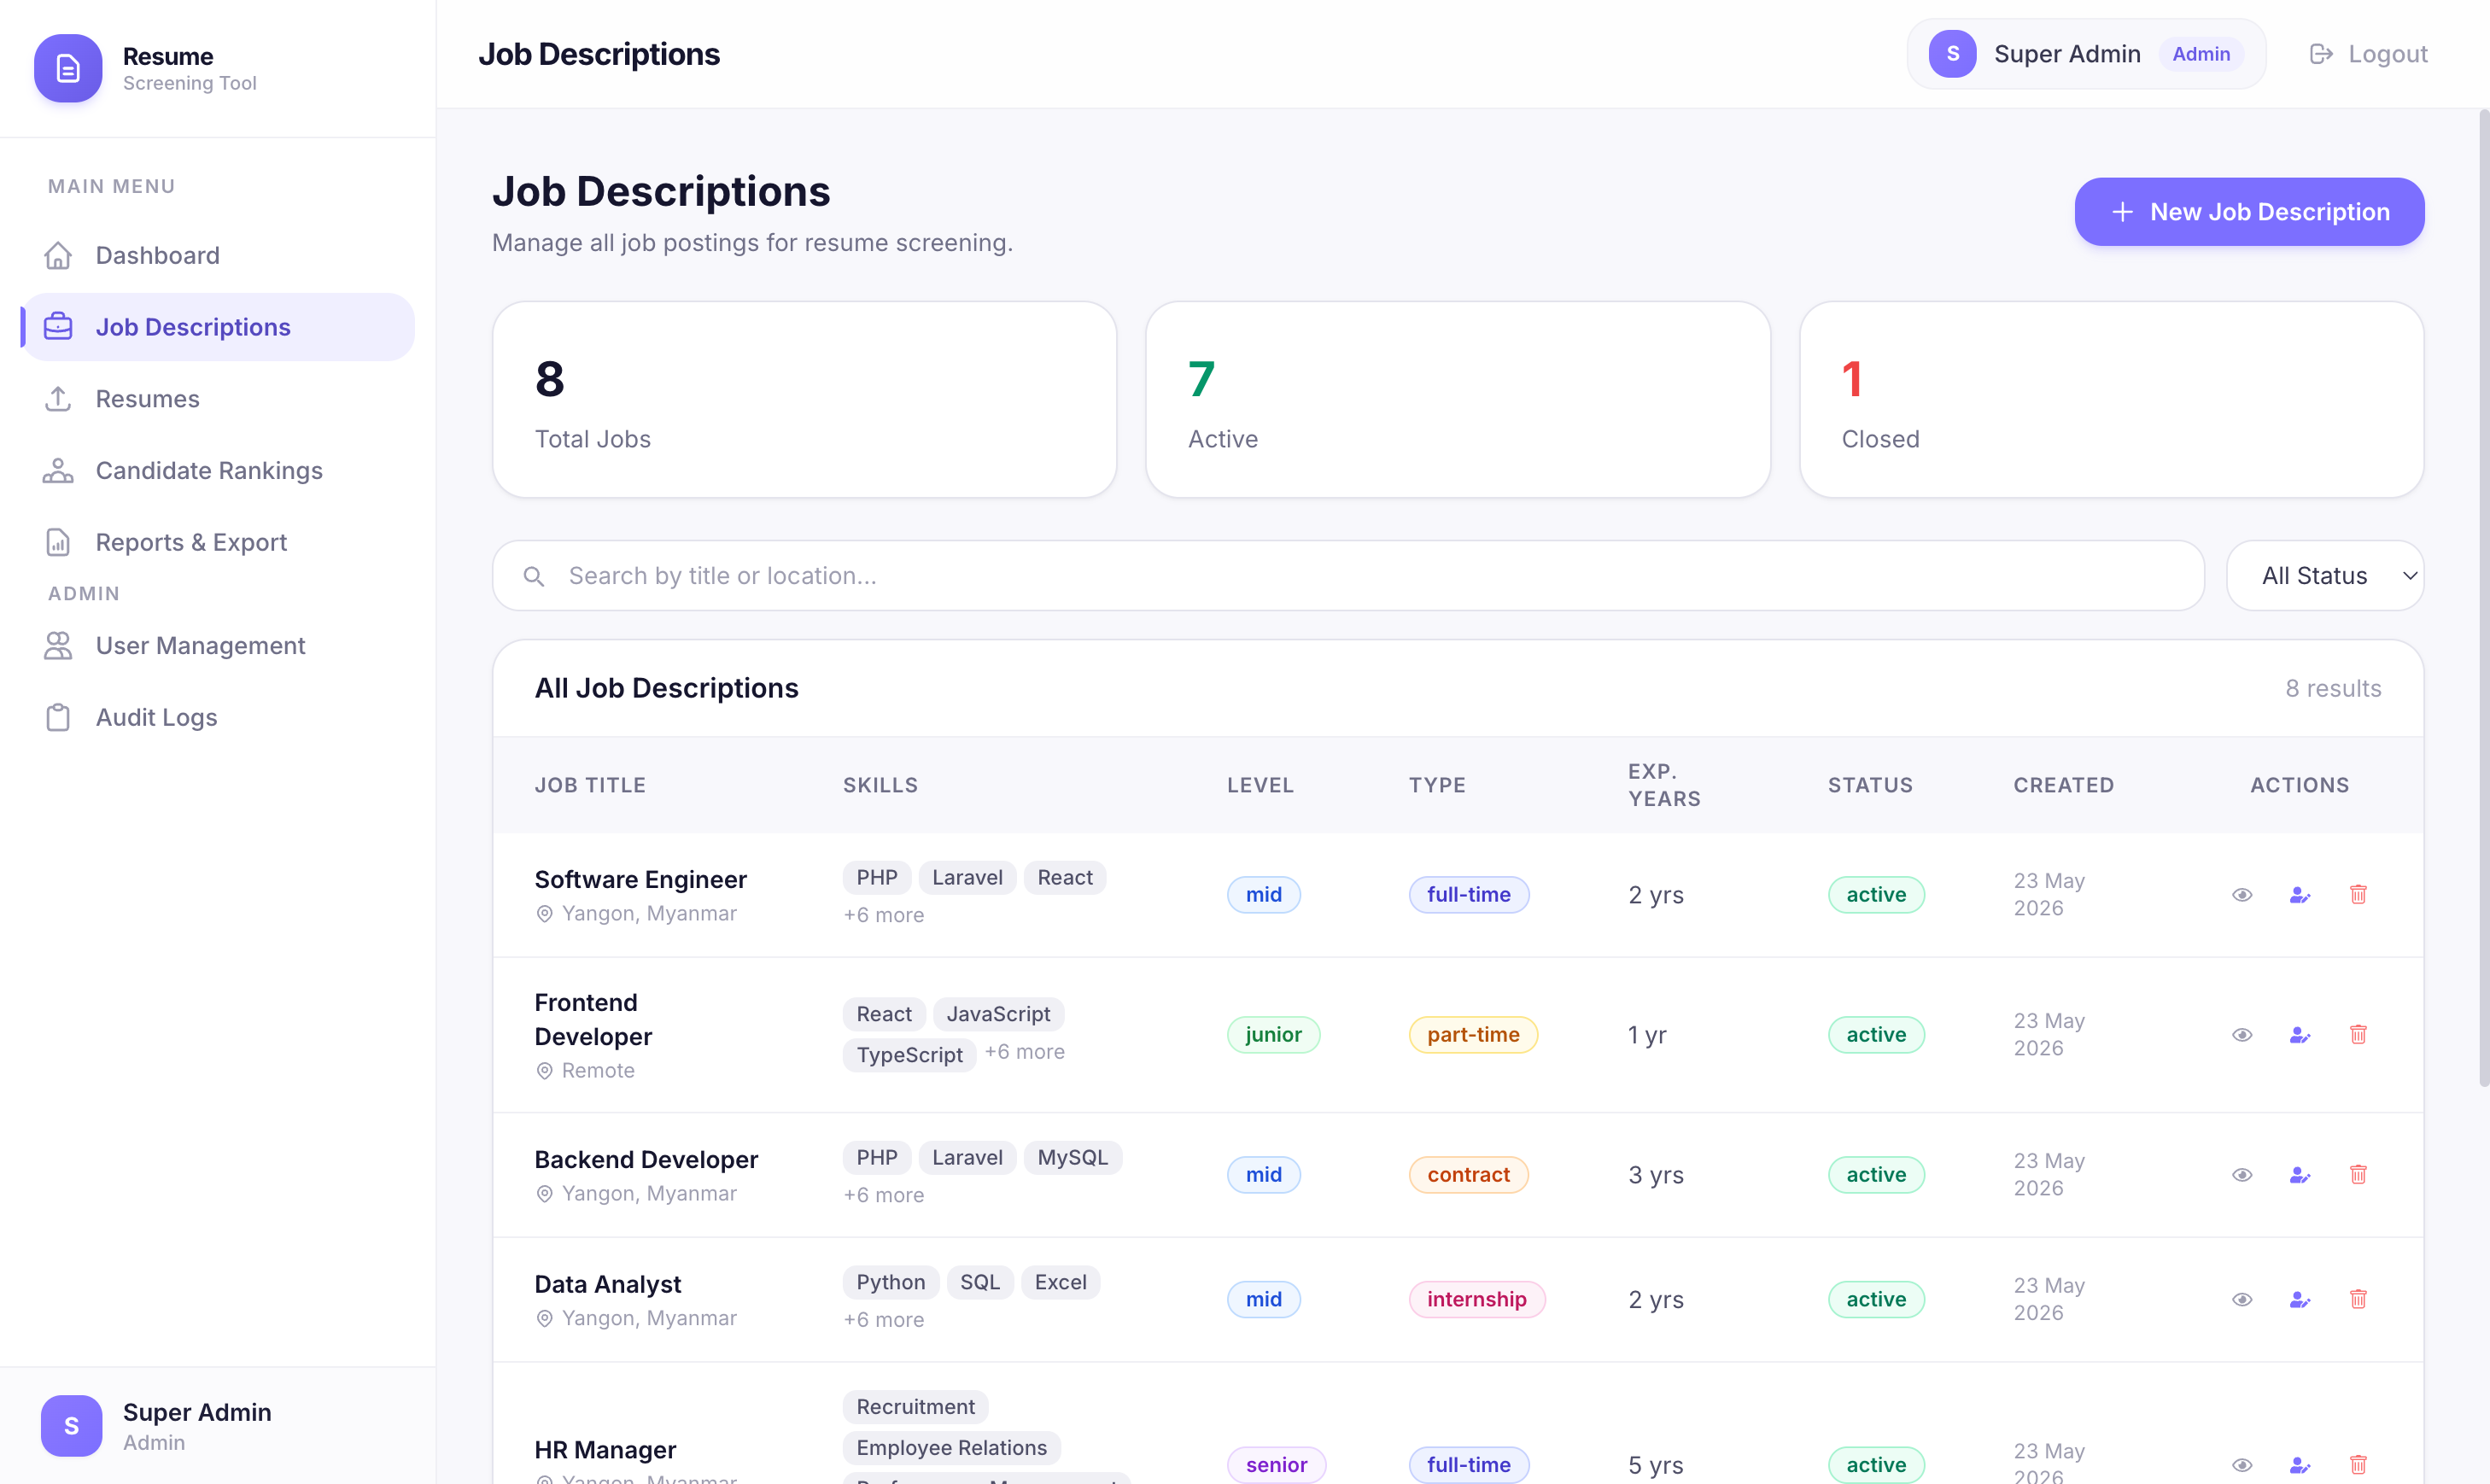View the Backend Developer job (eye icon)
This screenshot has height=1484, width=2490.
point(2242,1174)
